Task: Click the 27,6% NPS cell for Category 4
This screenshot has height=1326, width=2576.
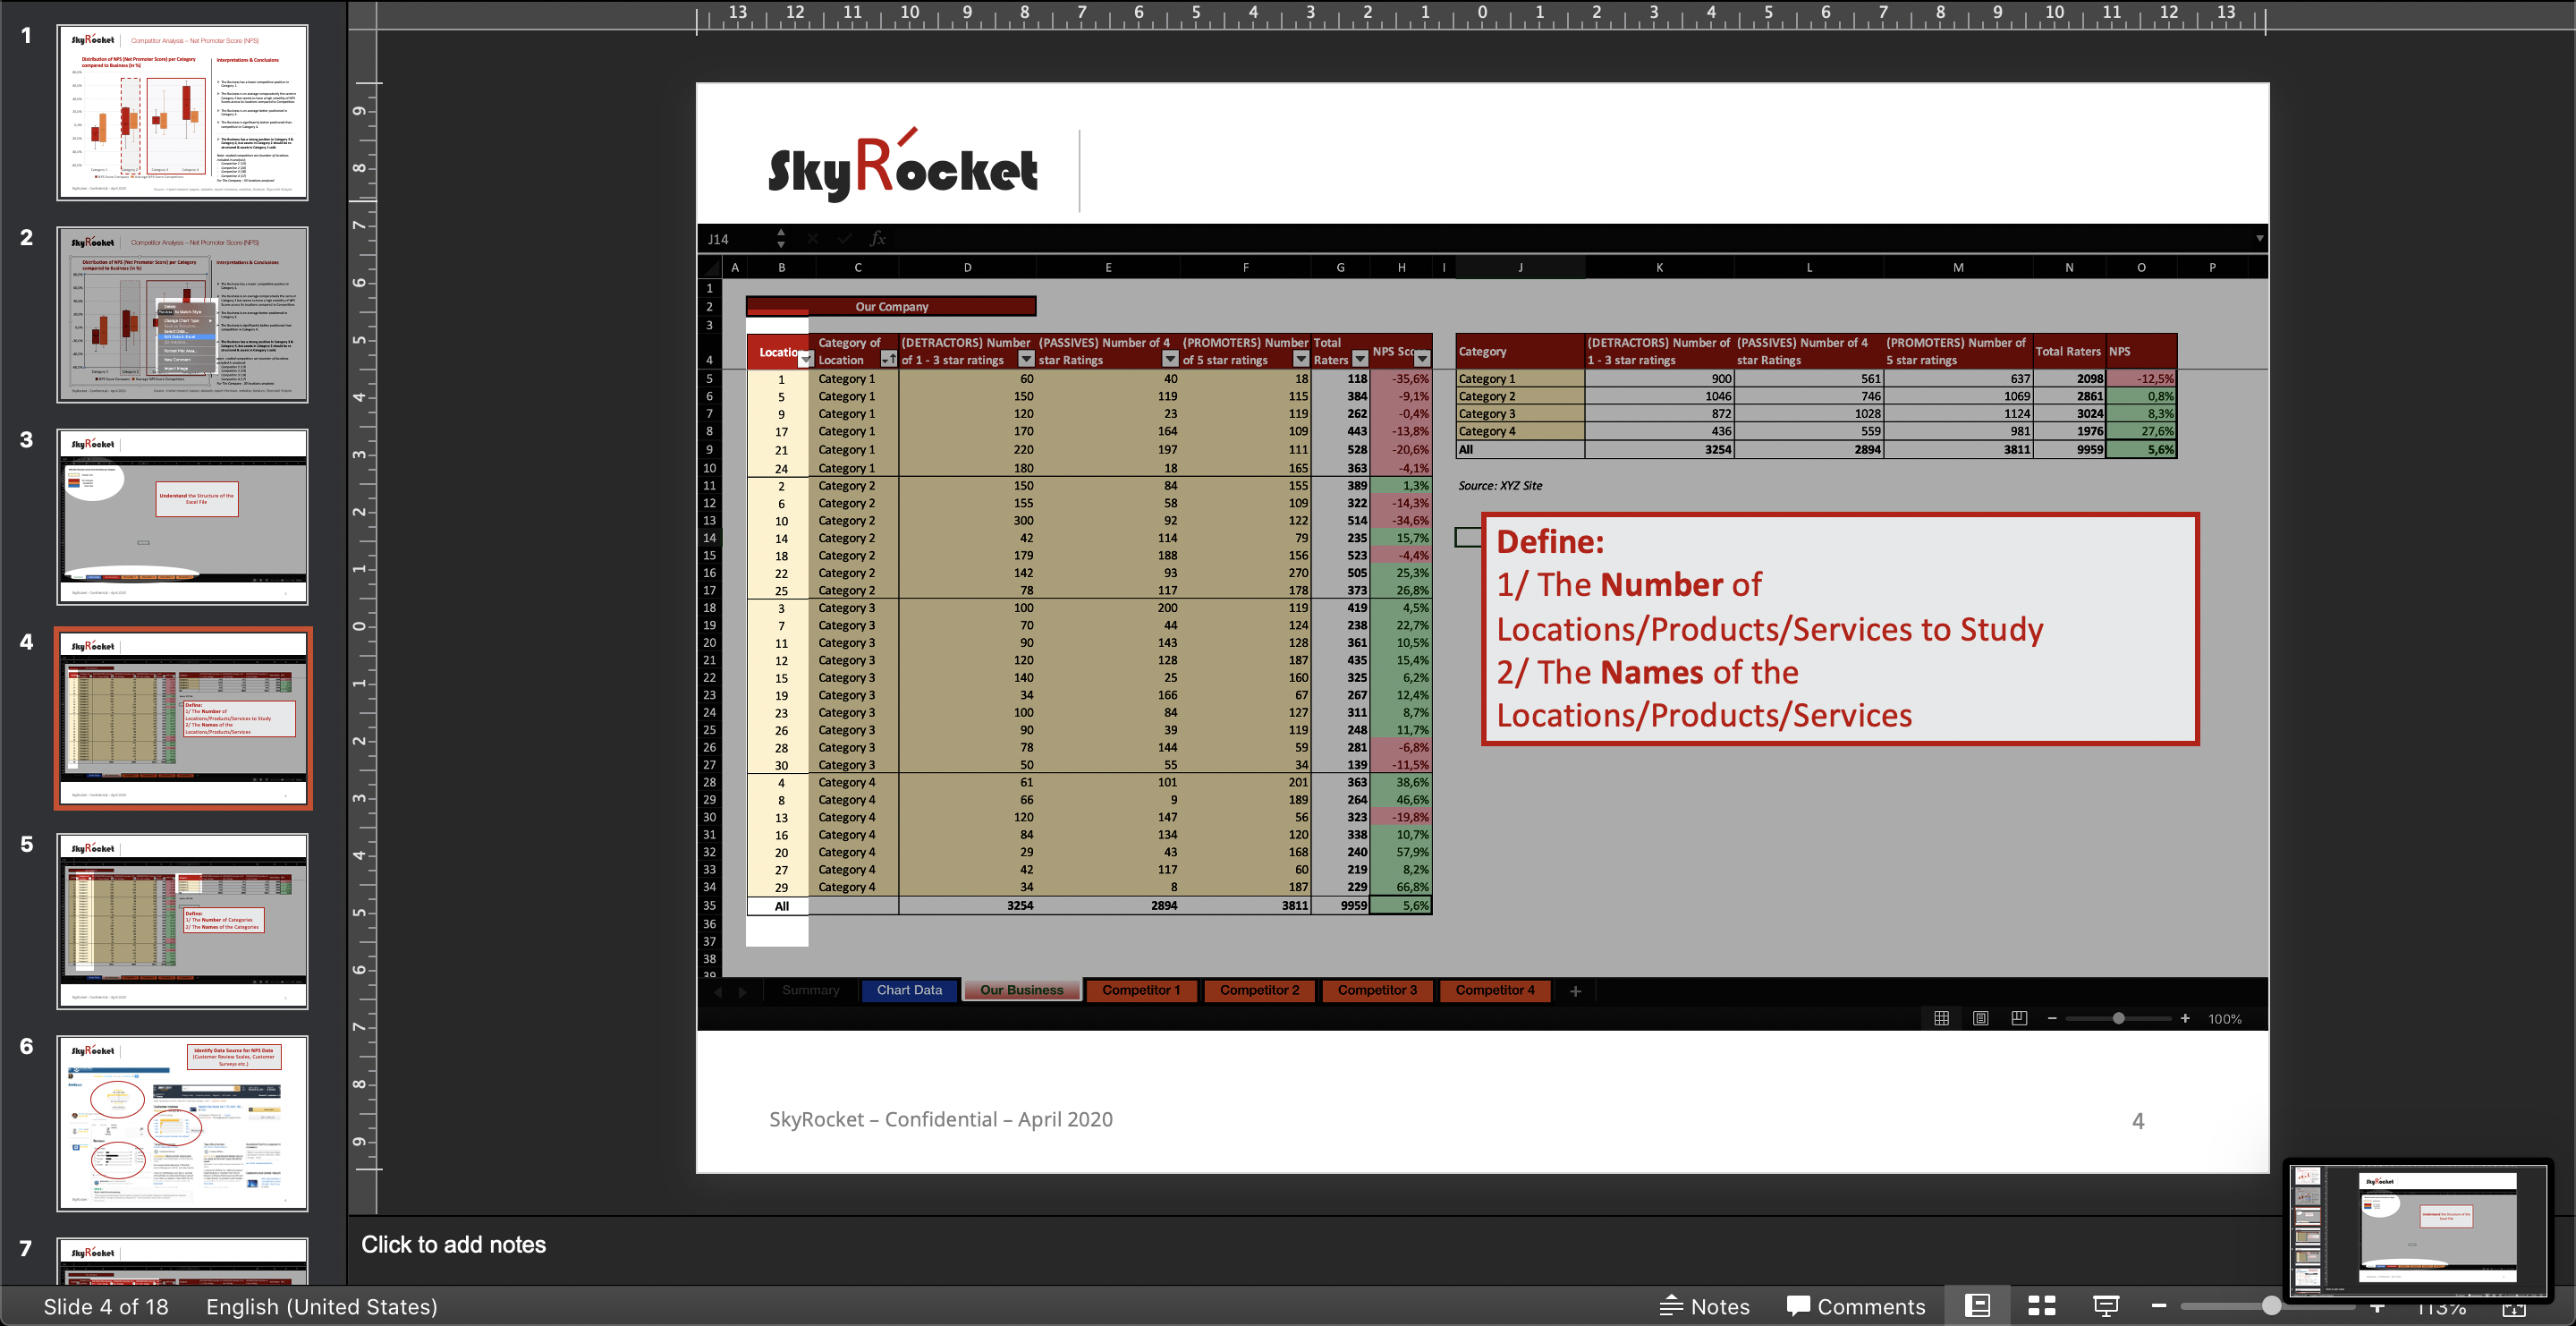Action: click(x=2141, y=431)
